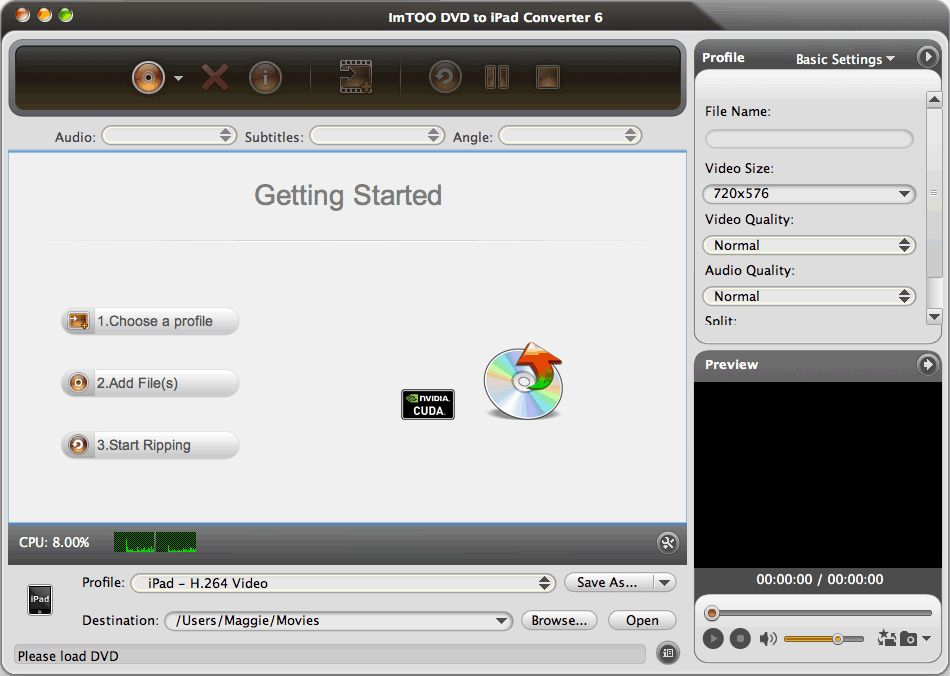
Task: Click the CPU usage graph
Action: click(x=155, y=542)
